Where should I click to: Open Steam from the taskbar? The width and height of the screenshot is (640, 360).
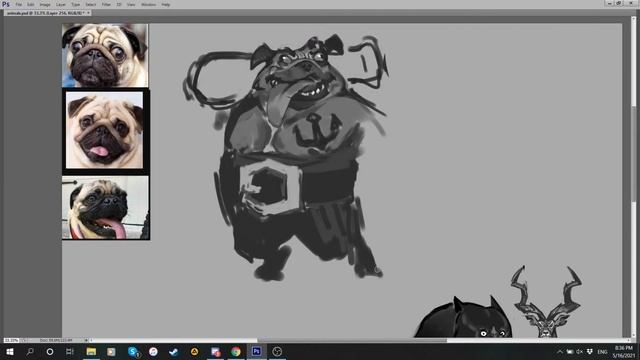pos(173,351)
